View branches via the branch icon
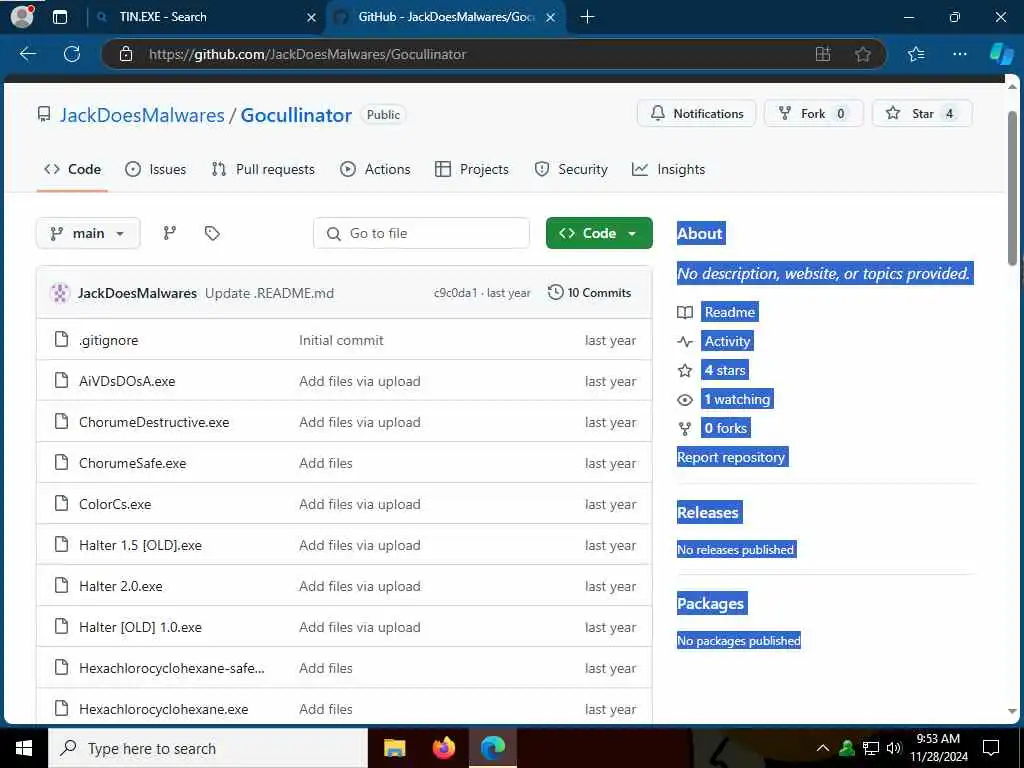Image resolution: width=1024 pixels, height=768 pixels. click(170, 233)
